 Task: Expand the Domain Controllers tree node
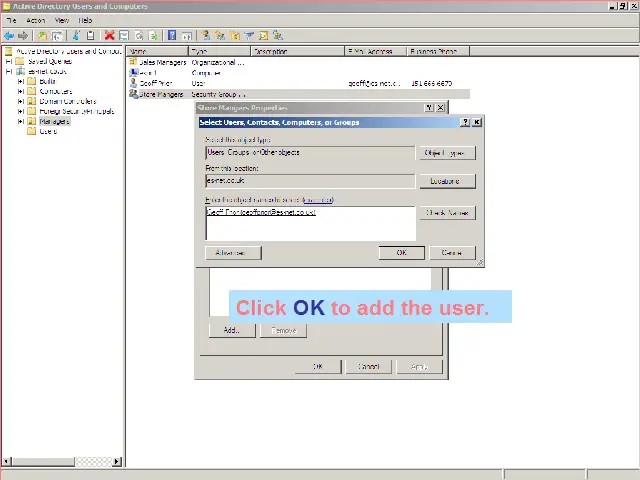(x=20, y=101)
